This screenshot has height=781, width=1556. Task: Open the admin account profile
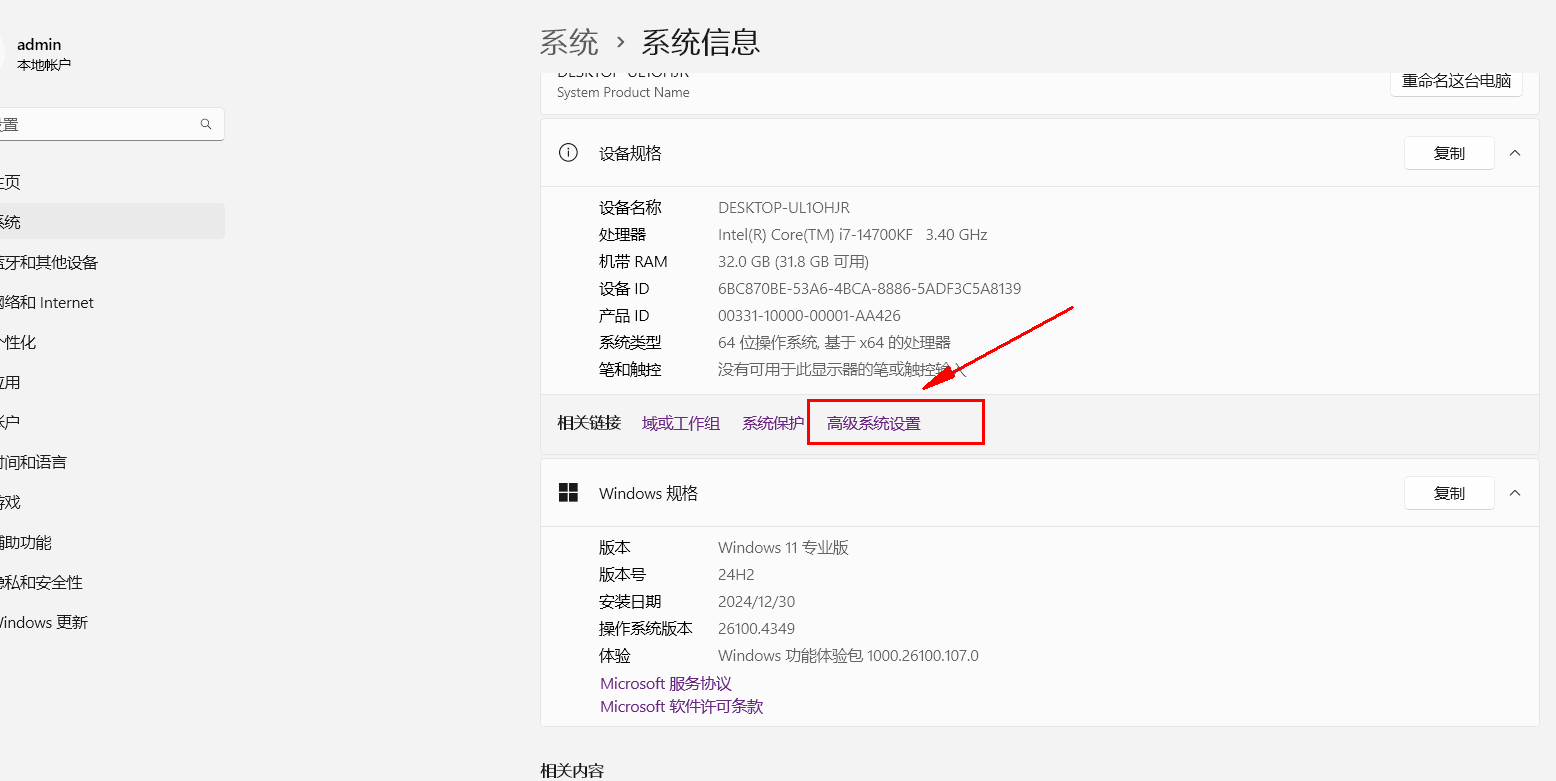click(x=40, y=54)
